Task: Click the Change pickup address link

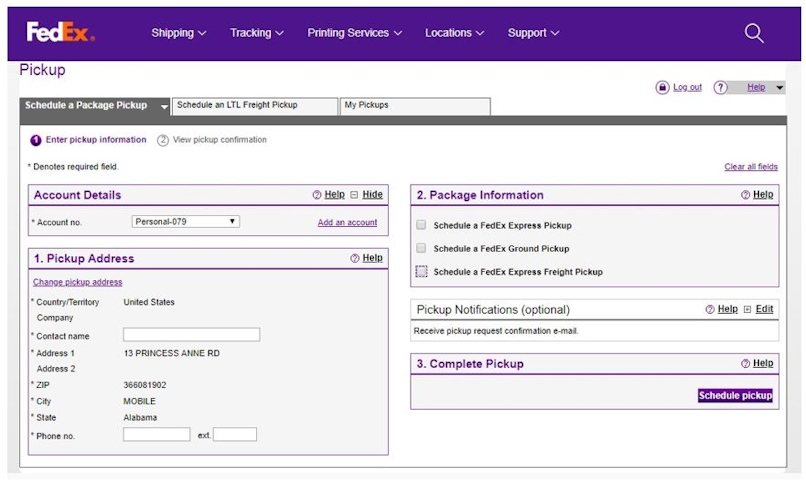Action: pyautogui.click(x=77, y=282)
